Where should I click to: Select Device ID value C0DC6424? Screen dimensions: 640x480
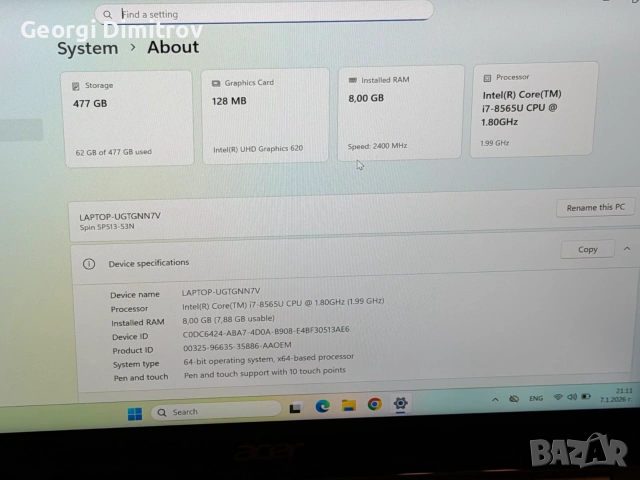(266, 332)
